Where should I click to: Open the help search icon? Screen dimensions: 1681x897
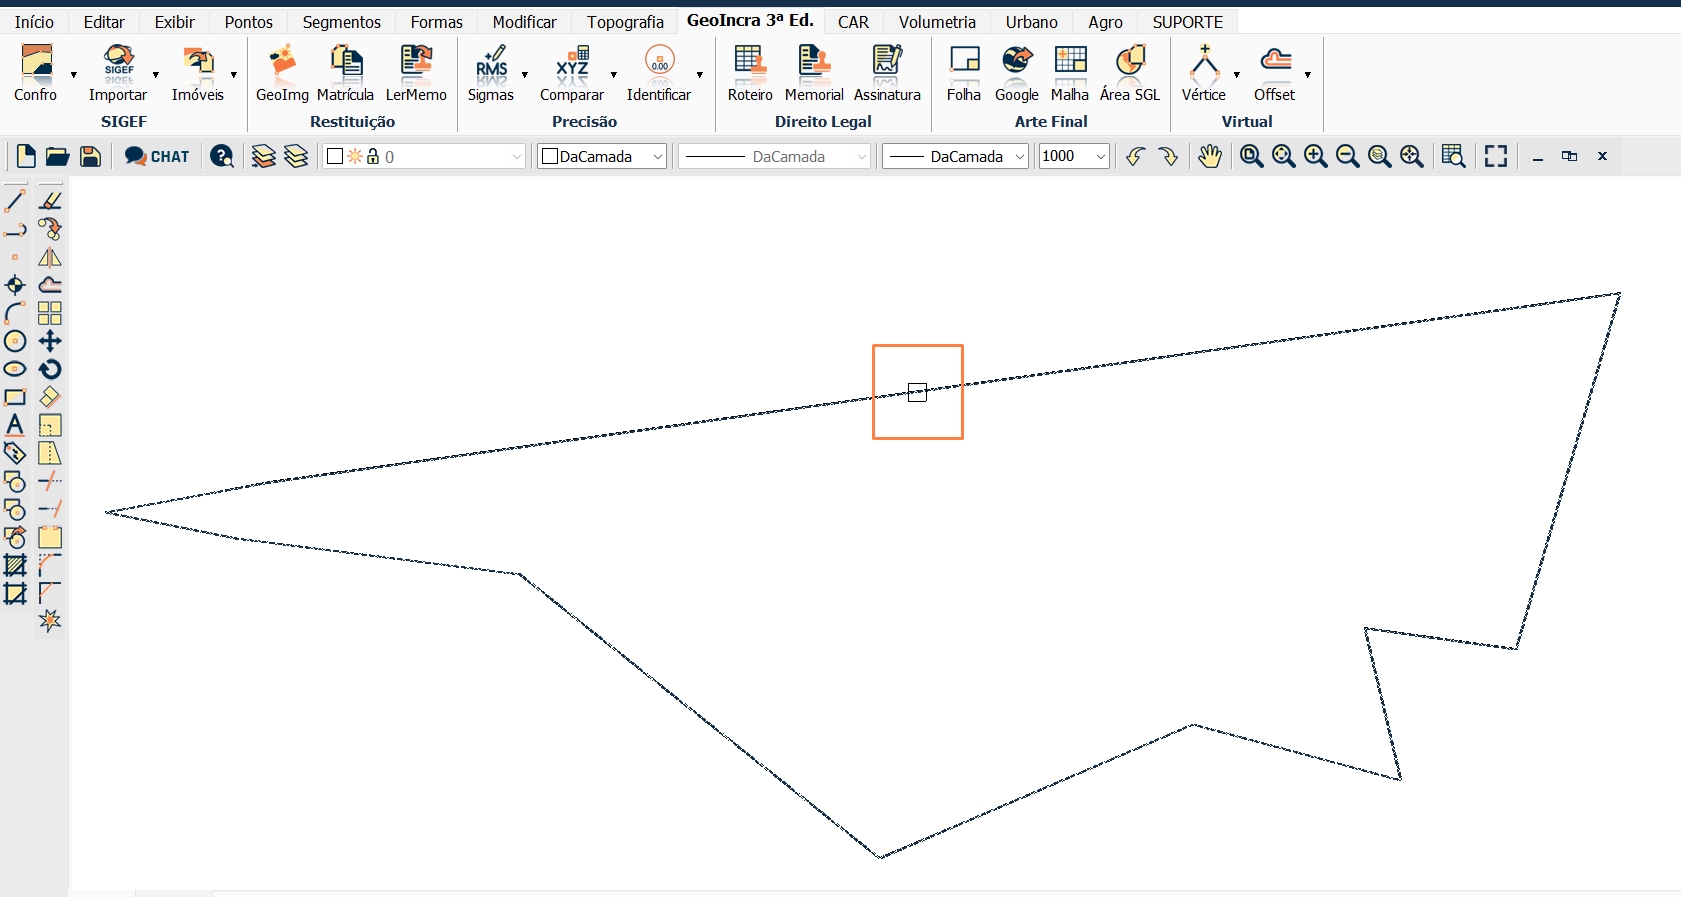pyautogui.click(x=222, y=156)
